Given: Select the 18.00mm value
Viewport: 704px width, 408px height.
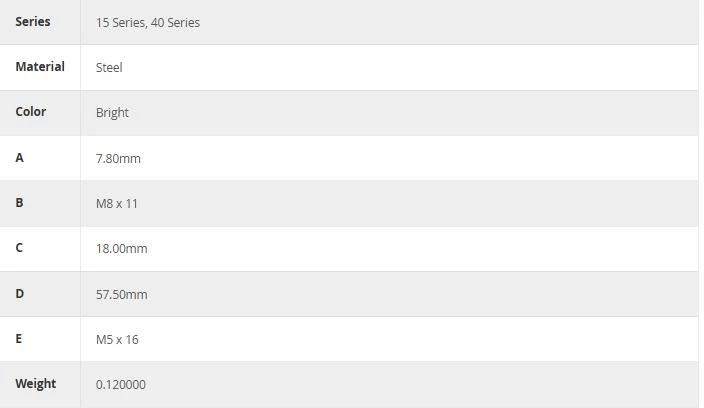Looking at the screenshot, I should pyautogui.click(x=122, y=249).
